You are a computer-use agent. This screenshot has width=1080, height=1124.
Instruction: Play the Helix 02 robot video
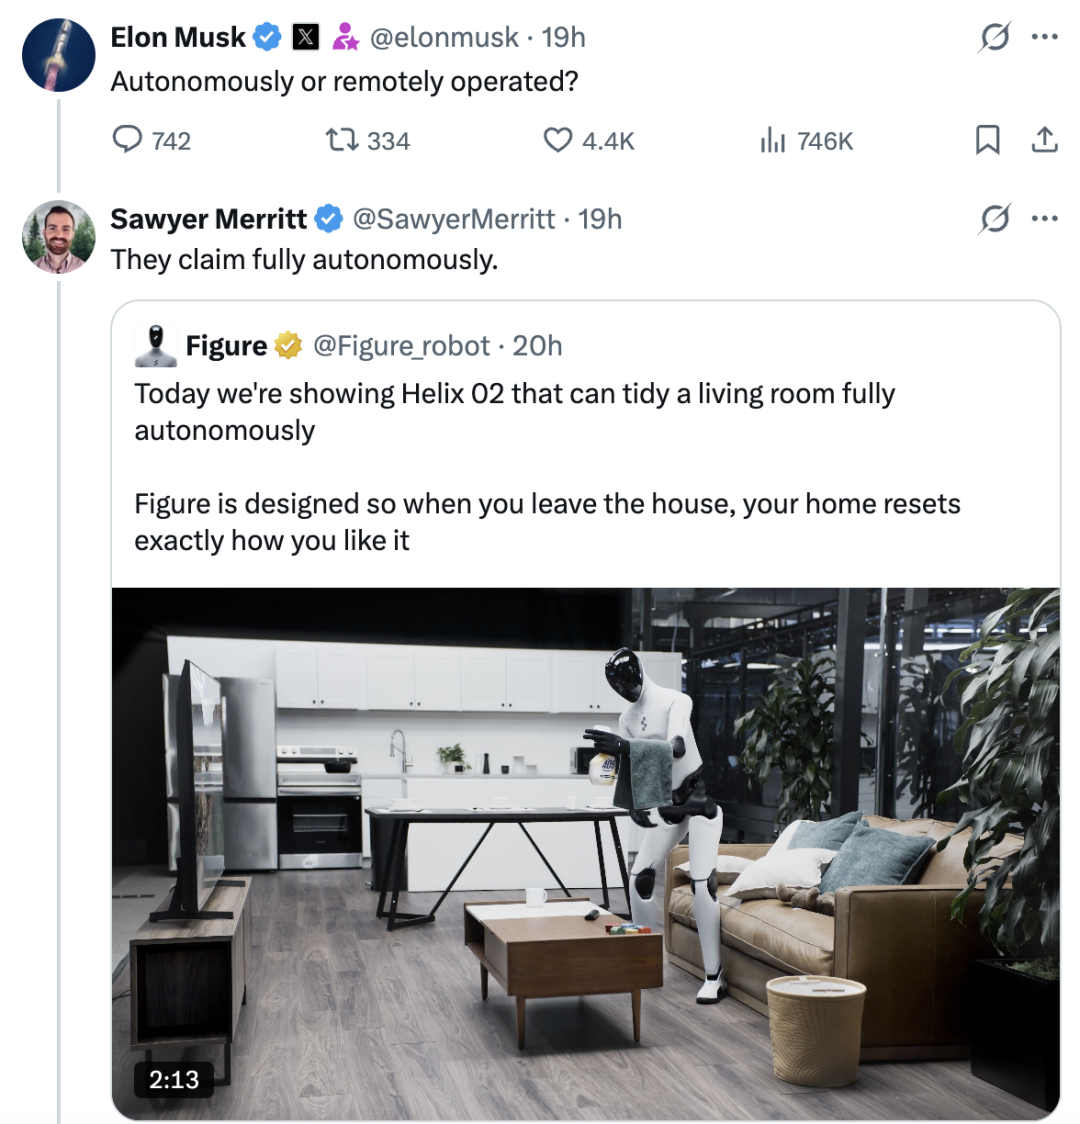pyautogui.click(x=585, y=852)
